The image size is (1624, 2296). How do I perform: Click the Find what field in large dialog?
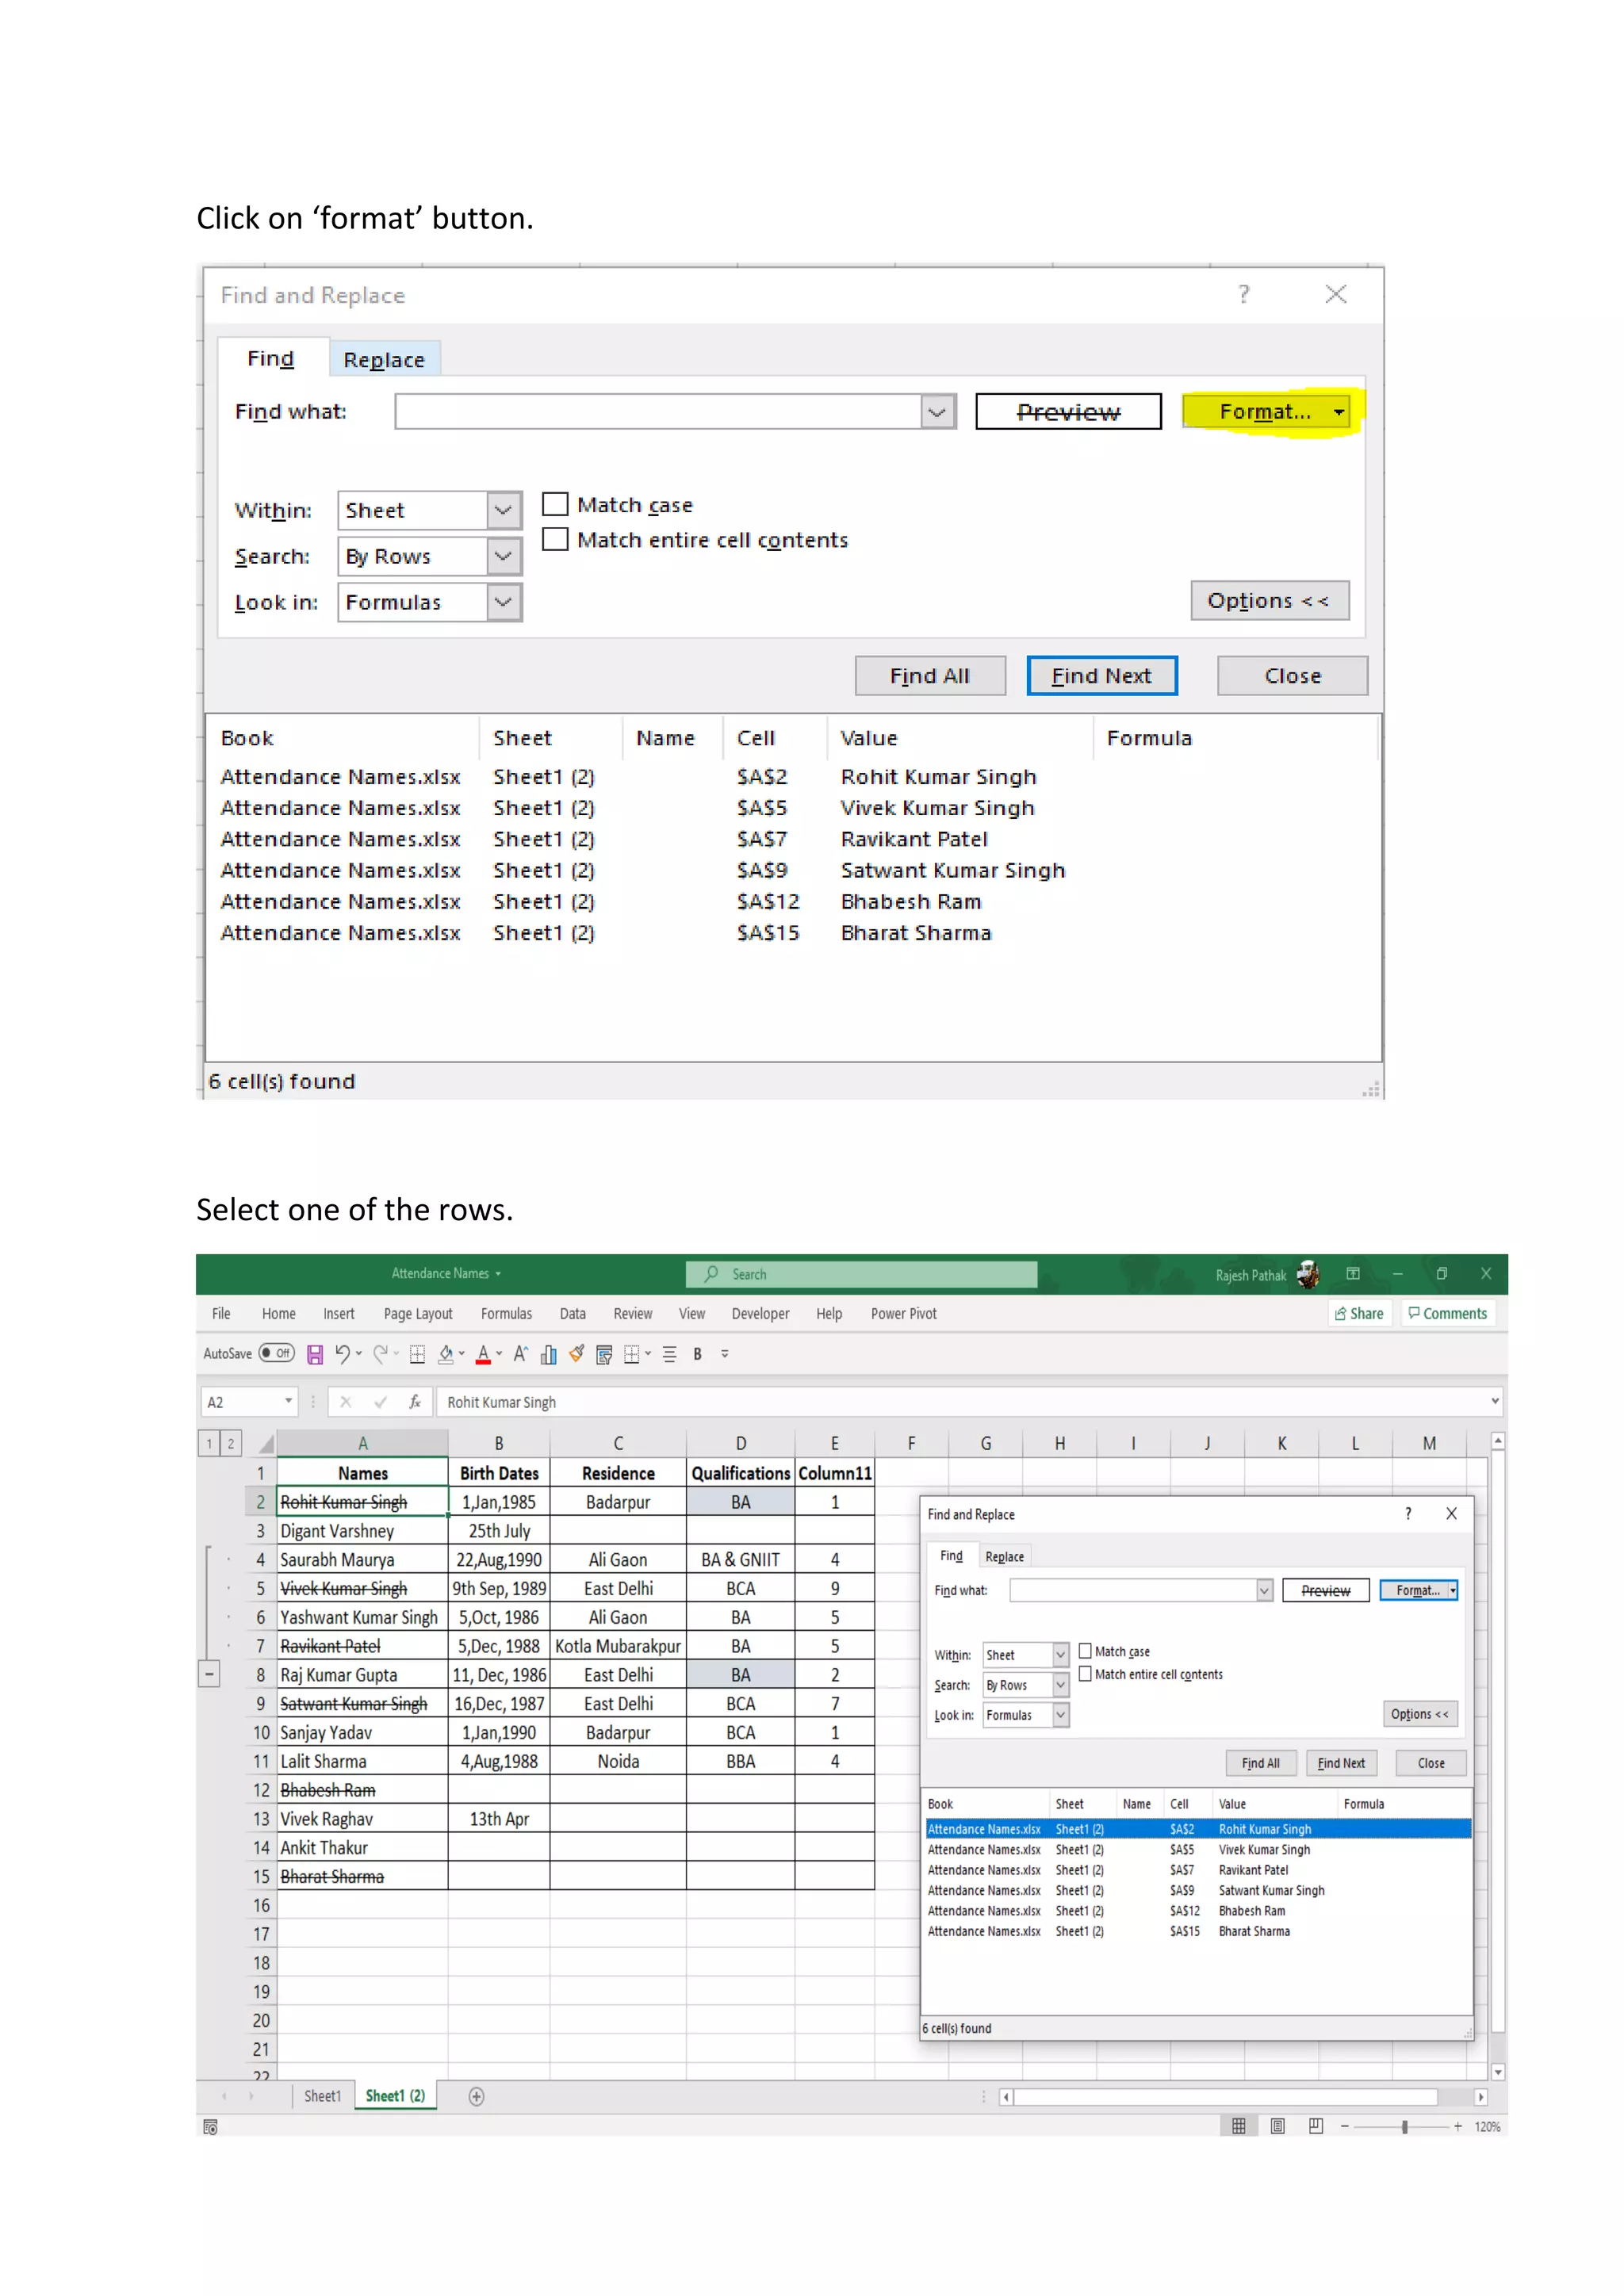click(658, 411)
